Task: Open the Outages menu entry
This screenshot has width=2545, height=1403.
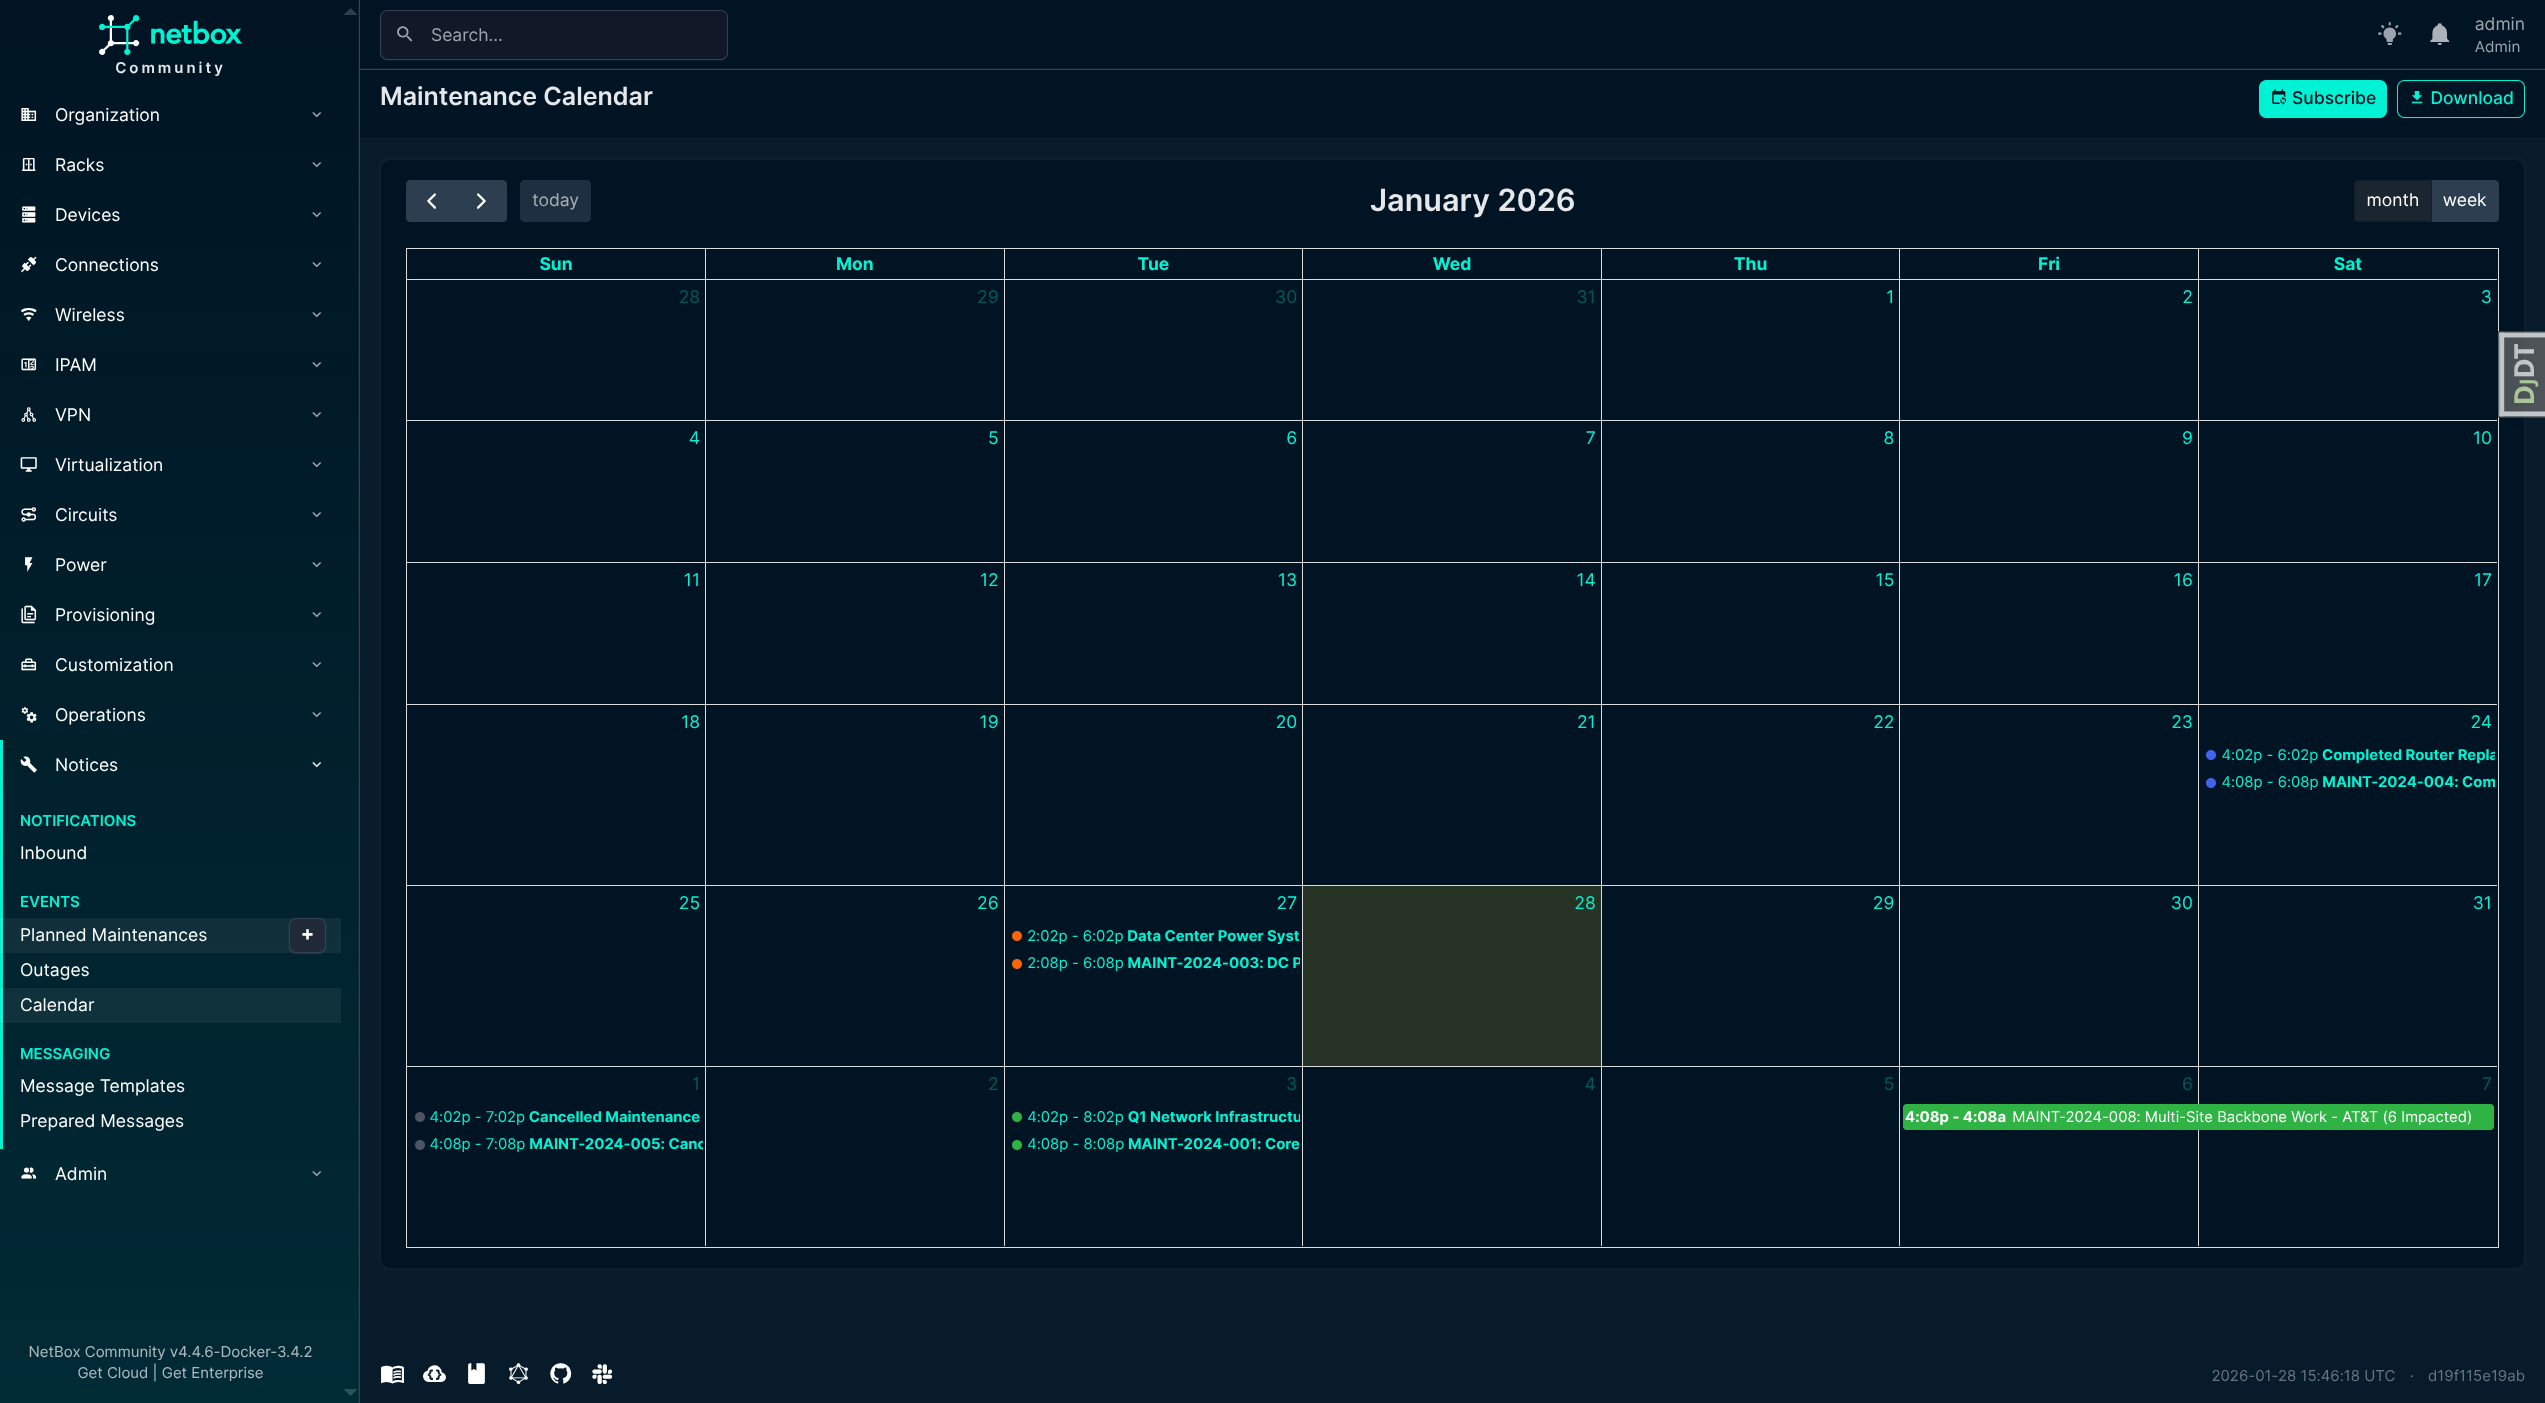Action: (56, 969)
